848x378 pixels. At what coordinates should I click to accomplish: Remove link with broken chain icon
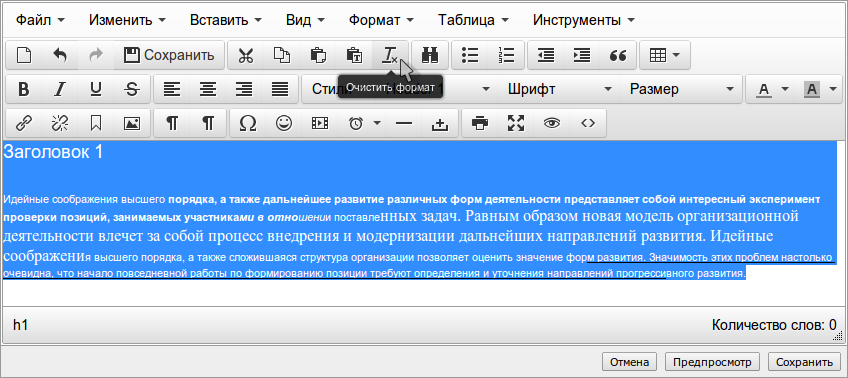pos(60,123)
